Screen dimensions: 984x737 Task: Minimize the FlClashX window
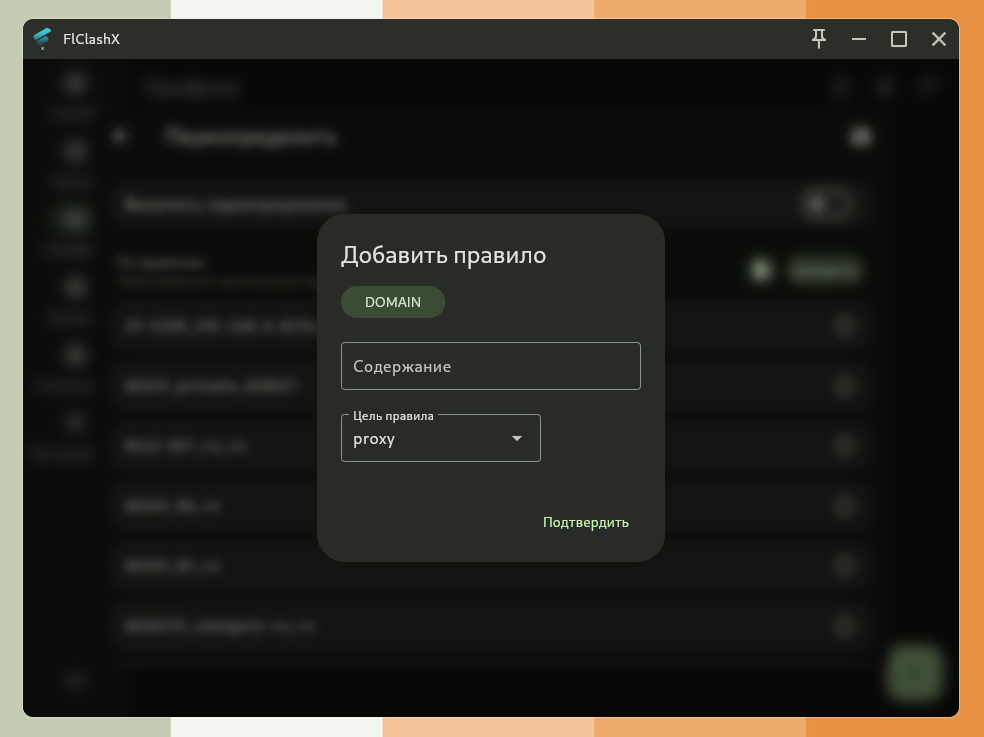(x=859, y=39)
